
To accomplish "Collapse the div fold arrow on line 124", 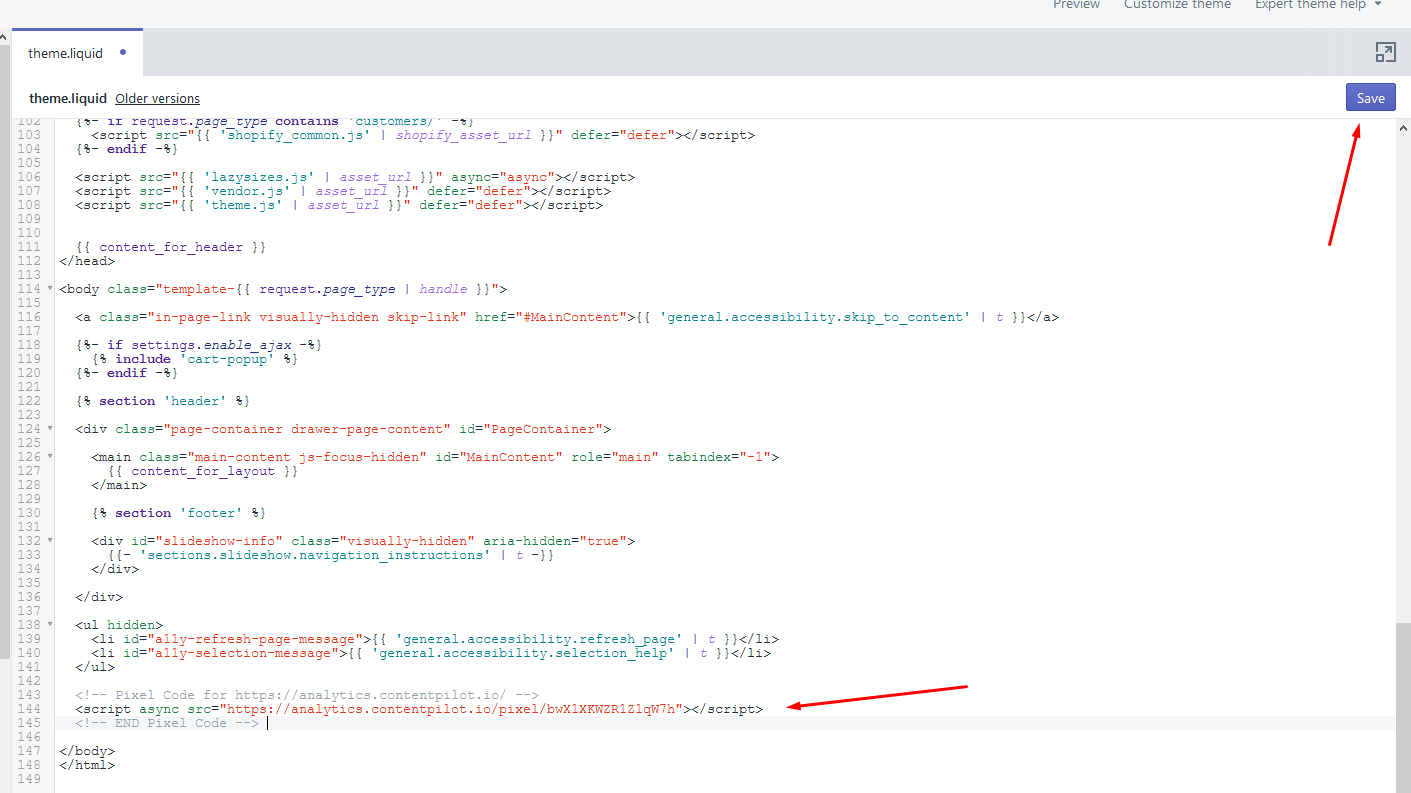I will click(50, 429).
